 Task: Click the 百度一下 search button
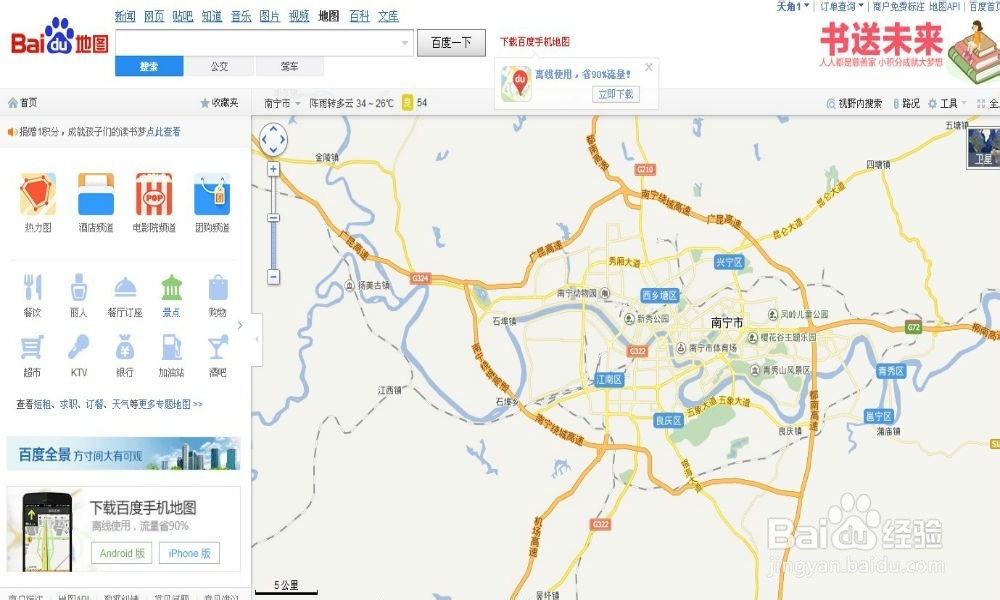[451, 43]
